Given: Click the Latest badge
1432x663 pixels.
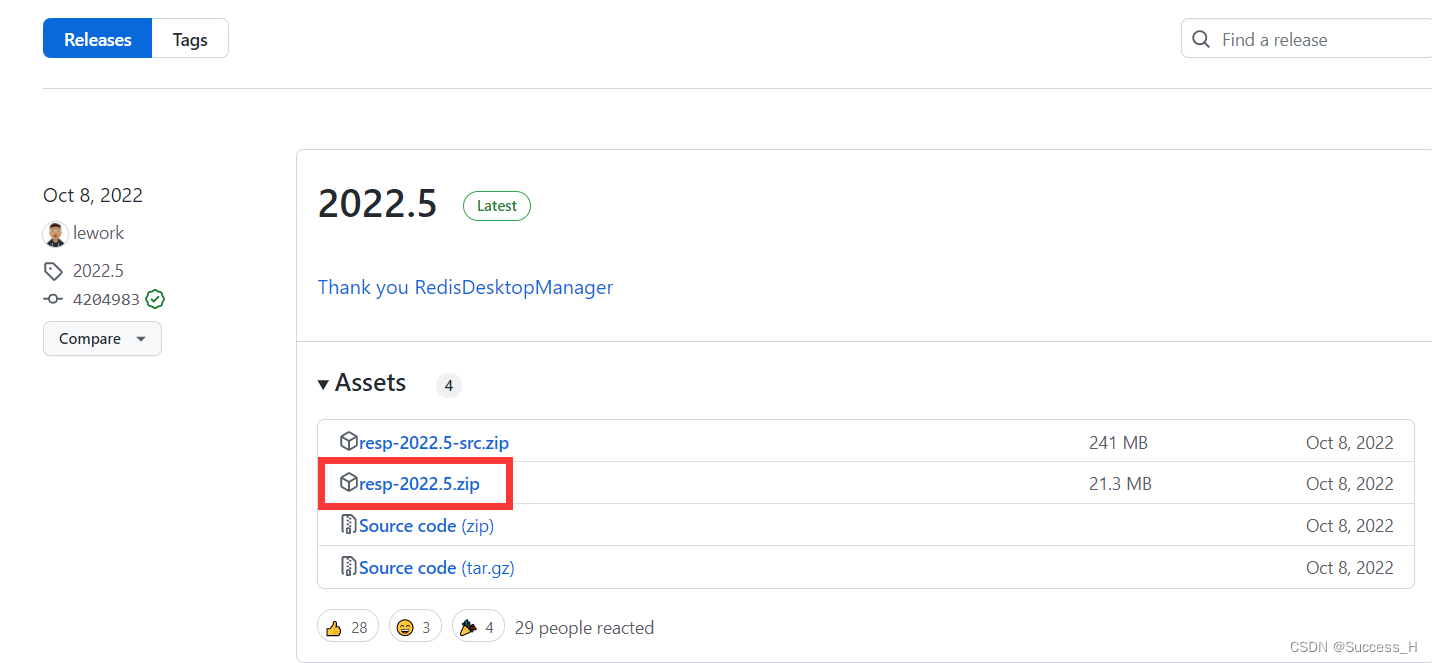Looking at the screenshot, I should (497, 206).
